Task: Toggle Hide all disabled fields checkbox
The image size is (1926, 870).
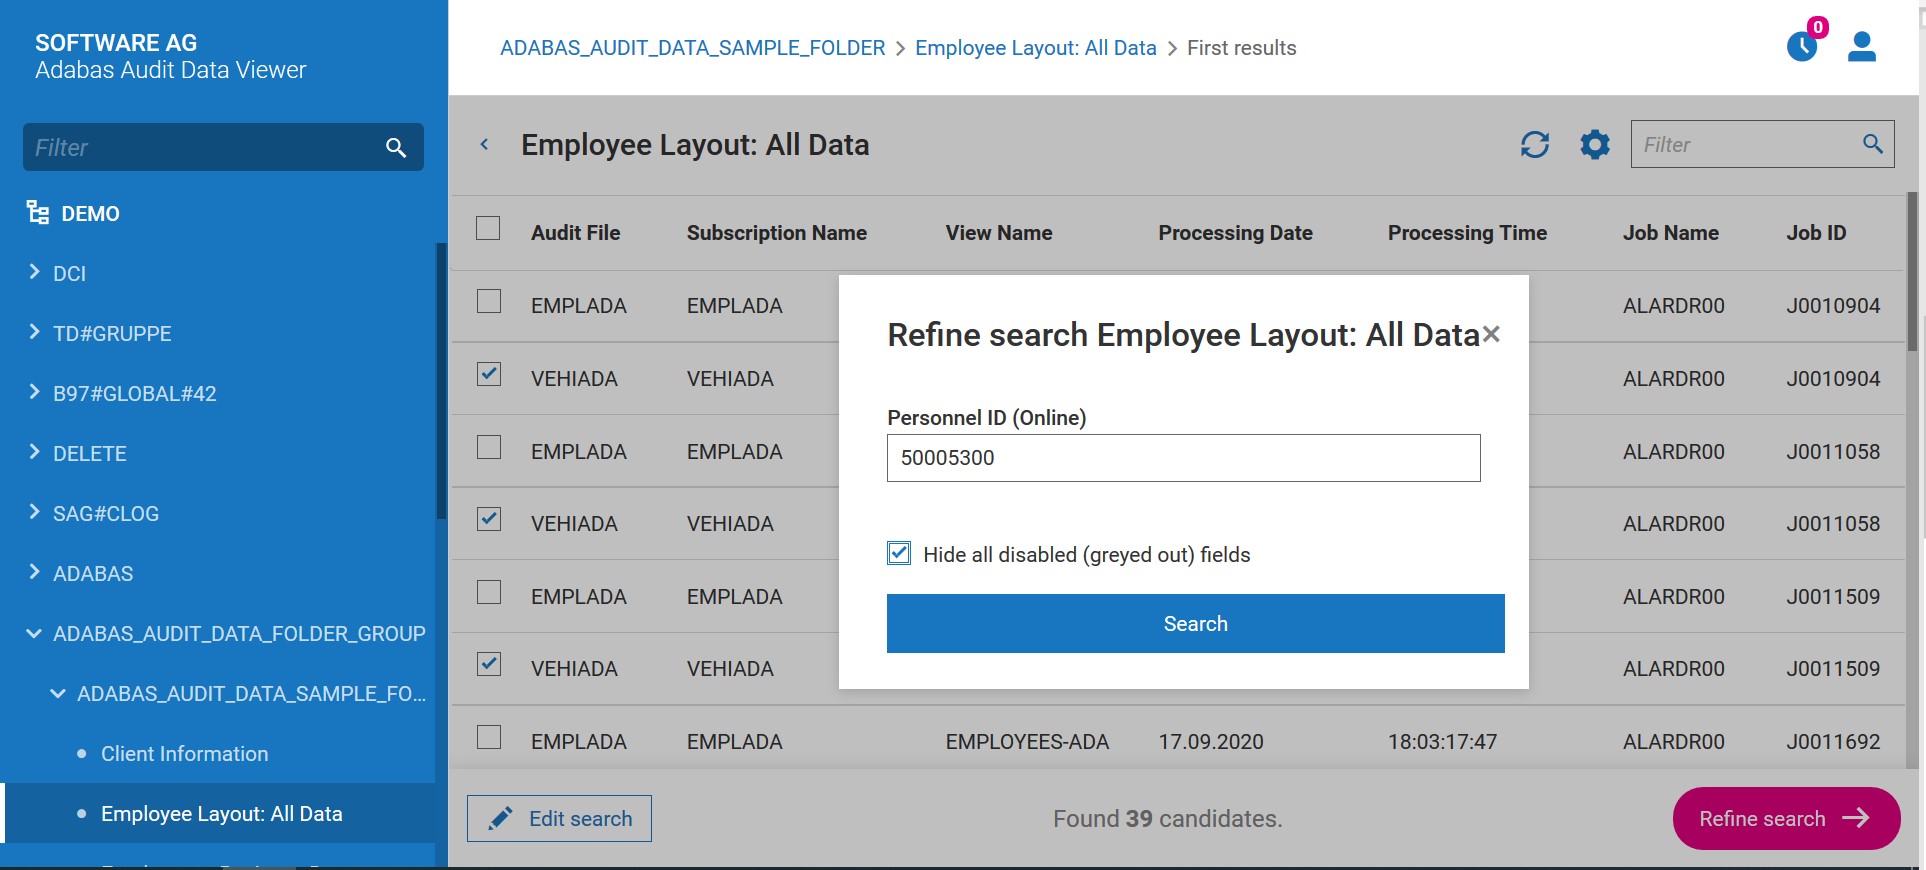Action: coord(899,553)
